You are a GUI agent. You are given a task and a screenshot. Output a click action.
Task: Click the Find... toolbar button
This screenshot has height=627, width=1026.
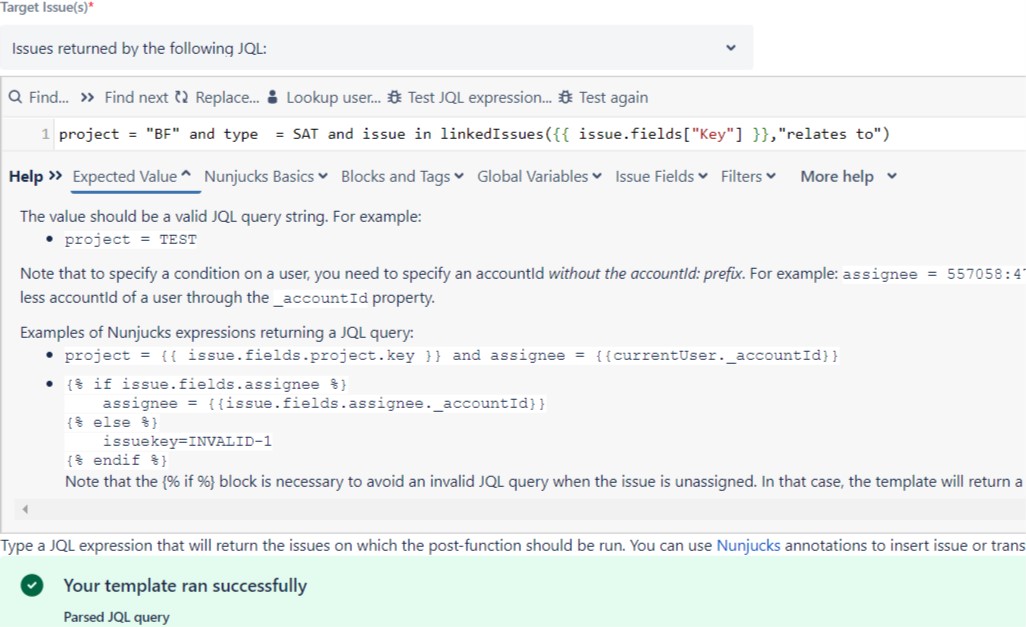pos(39,98)
